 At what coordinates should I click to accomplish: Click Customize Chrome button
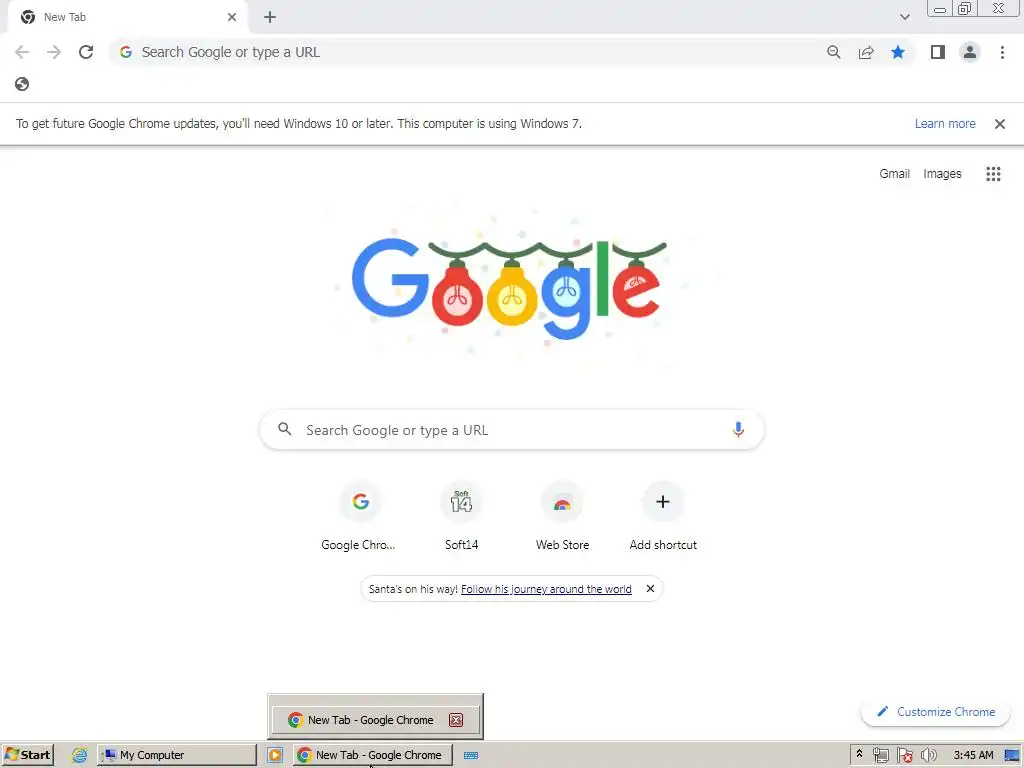click(936, 712)
